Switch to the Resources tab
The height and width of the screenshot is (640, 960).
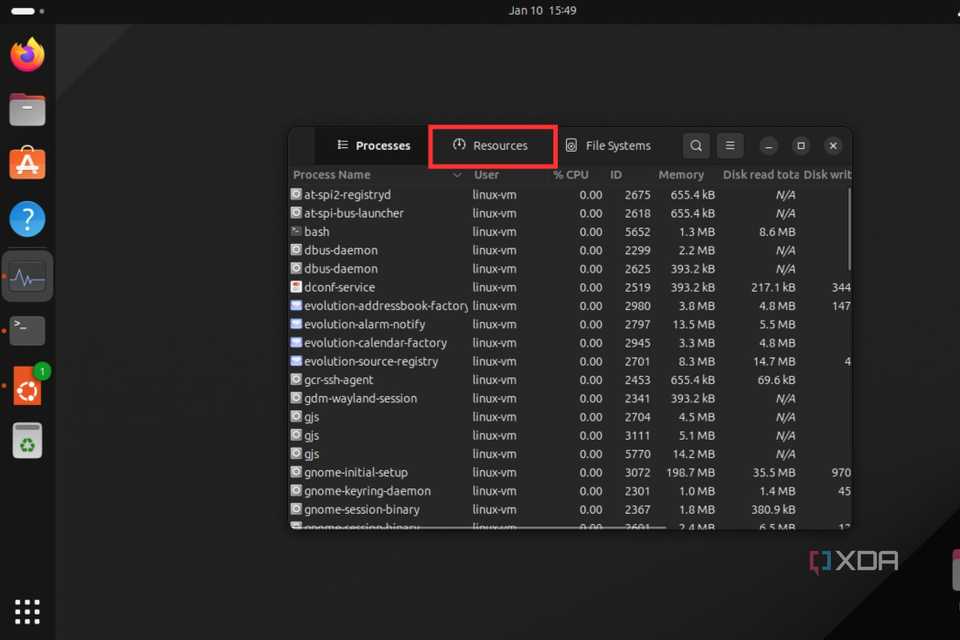492,145
